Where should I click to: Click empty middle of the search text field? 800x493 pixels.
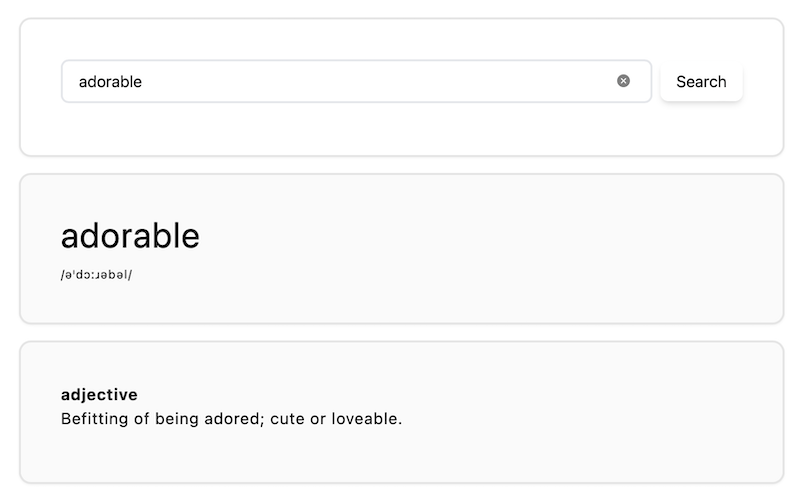(378, 82)
